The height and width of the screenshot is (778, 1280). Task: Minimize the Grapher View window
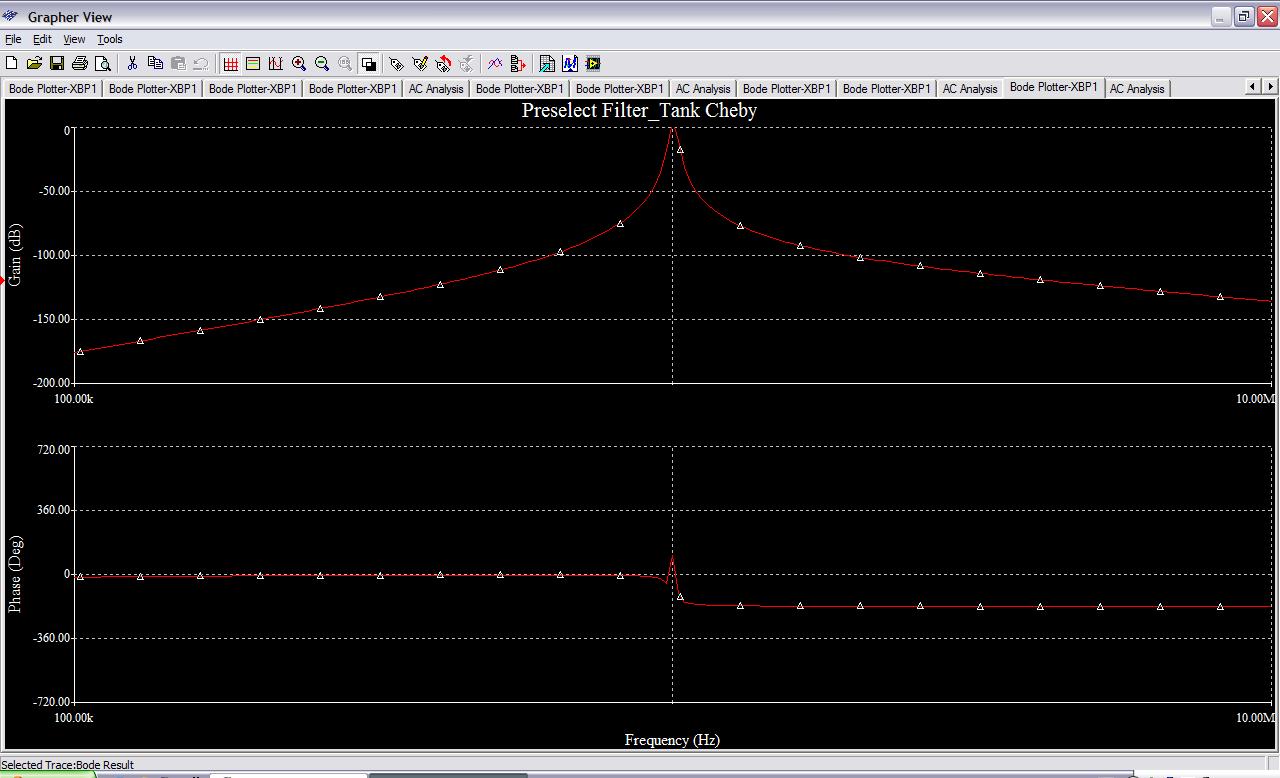tap(1223, 16)
